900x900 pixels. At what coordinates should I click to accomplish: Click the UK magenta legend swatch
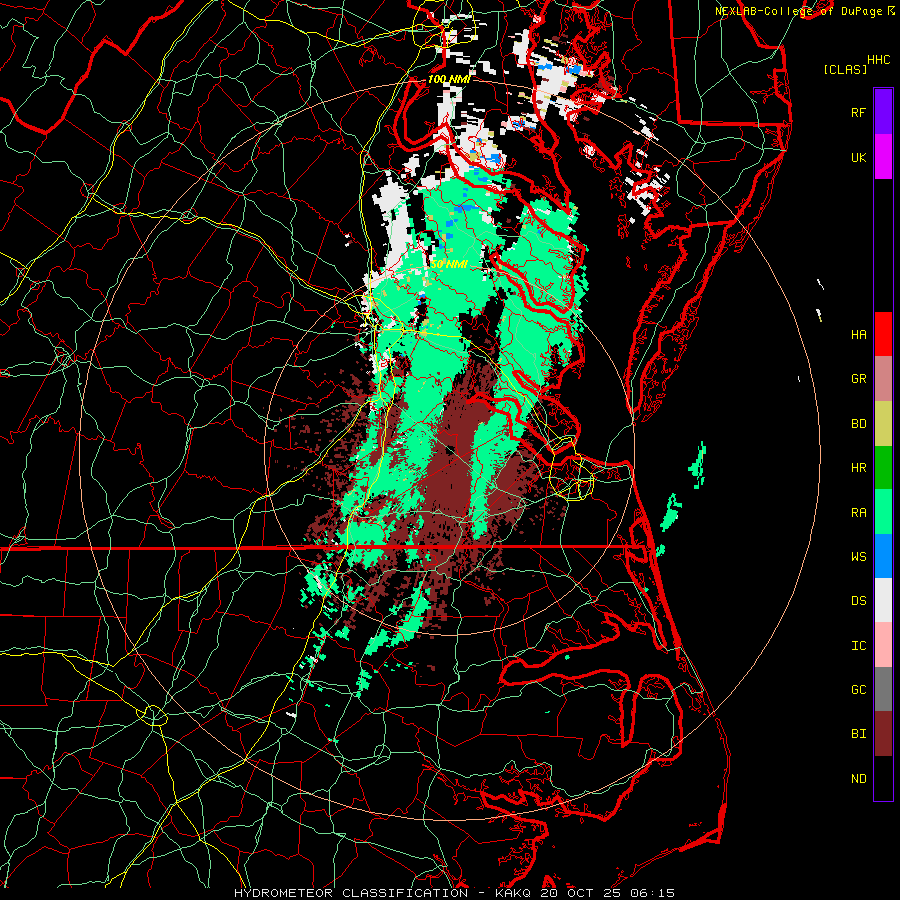(x=883, y=157)
